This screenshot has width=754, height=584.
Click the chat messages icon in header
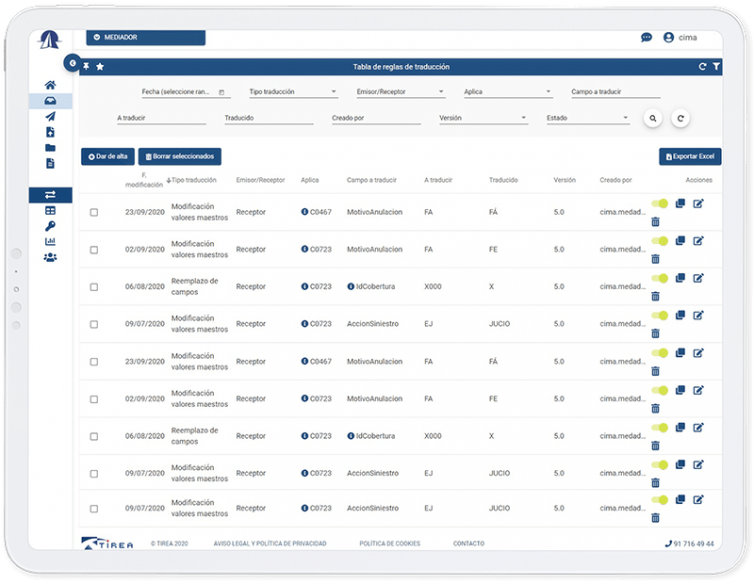646,38
